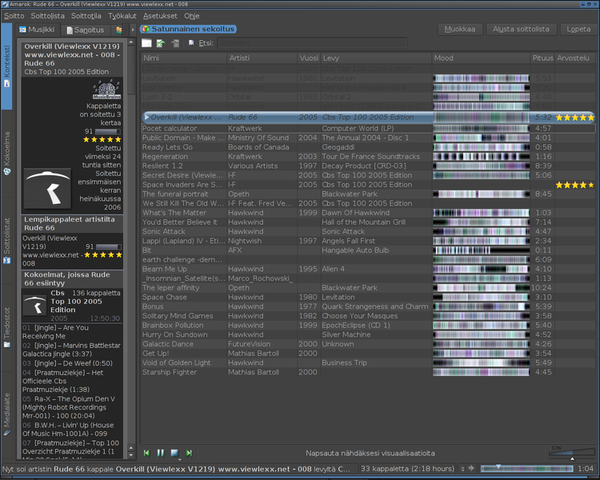Click the Etsi search input field
This screenshot has width=600, height=480.
pos(312,43)
